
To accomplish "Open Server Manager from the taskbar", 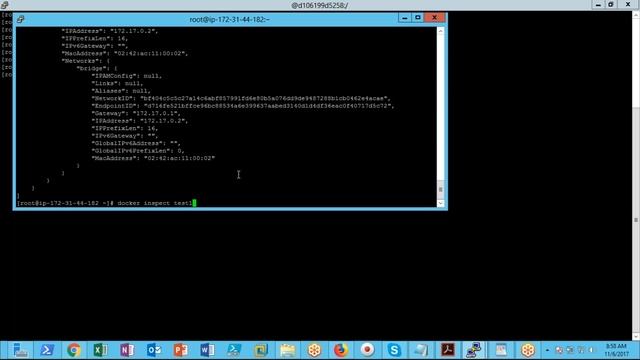I will tap(20, 350).
